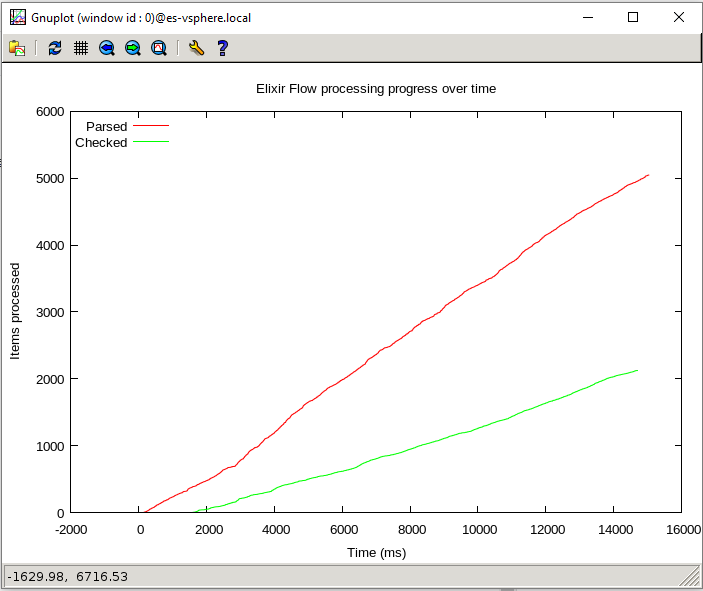Click y-axis tick label 5000
This screenshot has width=703, height=591.
pos(50,179)
